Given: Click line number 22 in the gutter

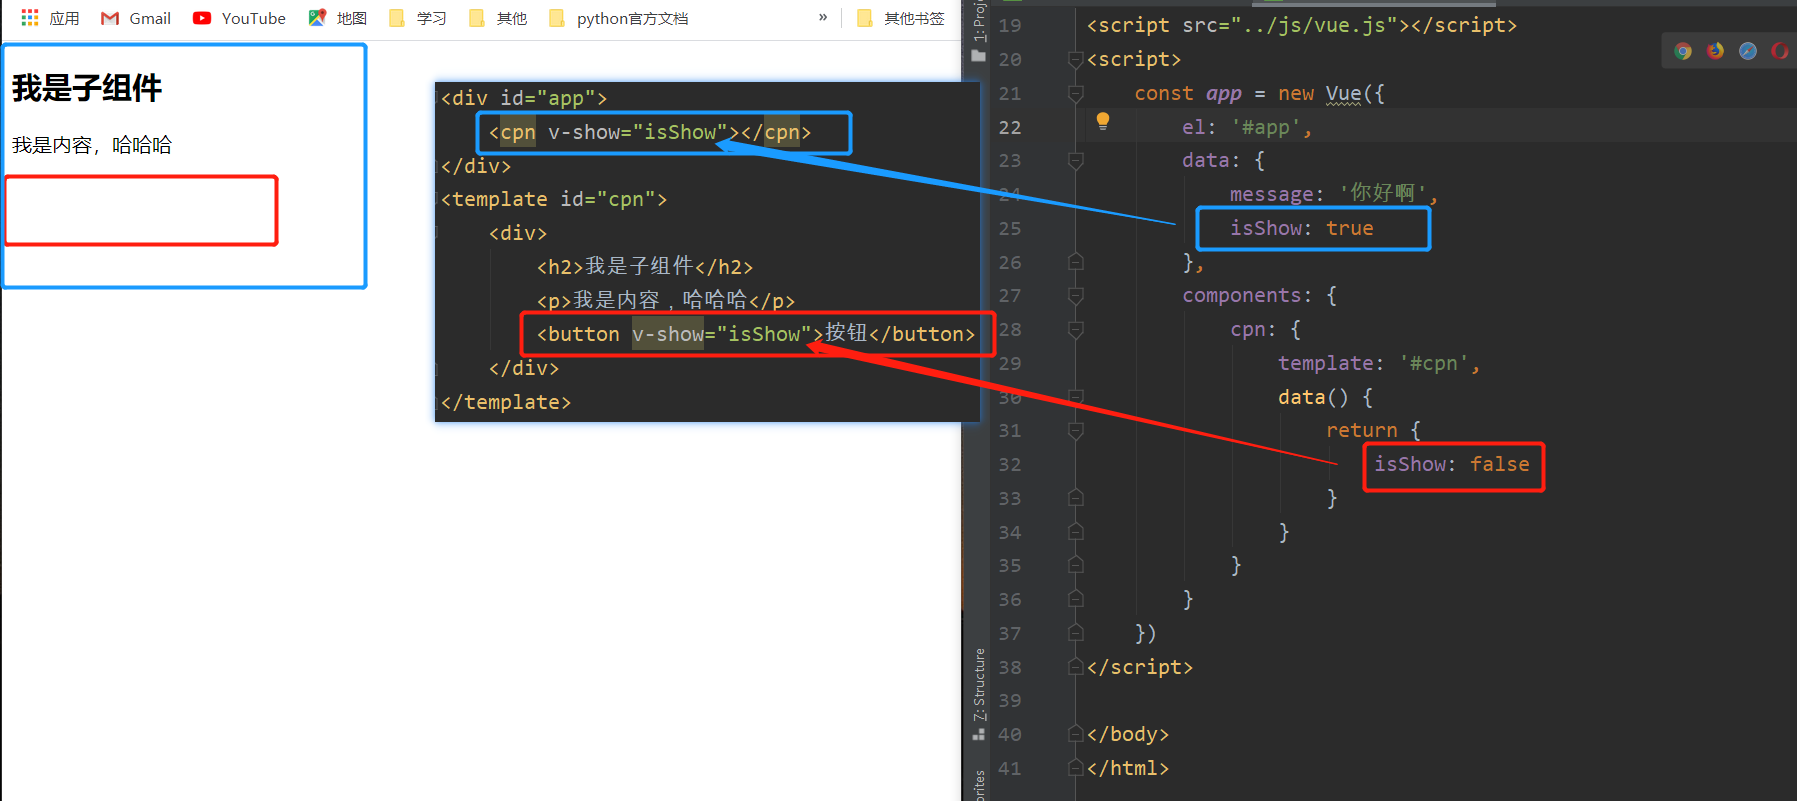Looking at the screenshot, I should click(1010, 127).
